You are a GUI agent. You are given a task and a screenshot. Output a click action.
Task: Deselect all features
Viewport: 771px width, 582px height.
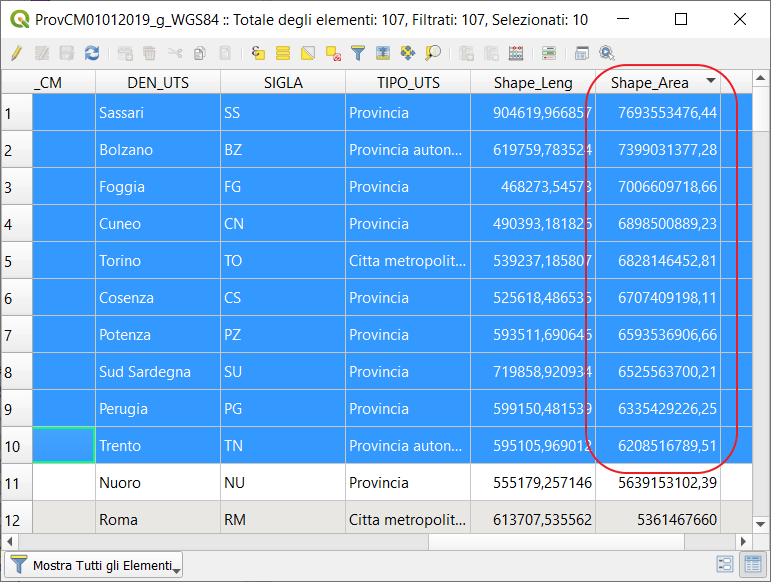(x=333, y=53)
